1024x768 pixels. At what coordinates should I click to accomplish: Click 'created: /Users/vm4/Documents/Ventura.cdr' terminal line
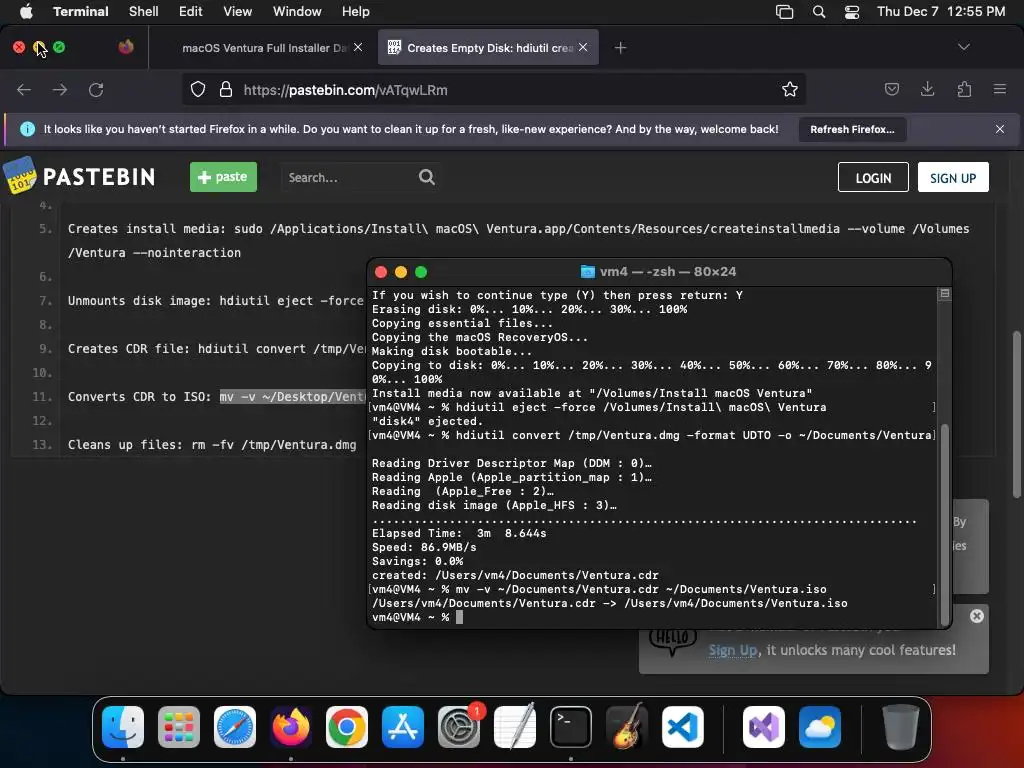coord(515,575)
